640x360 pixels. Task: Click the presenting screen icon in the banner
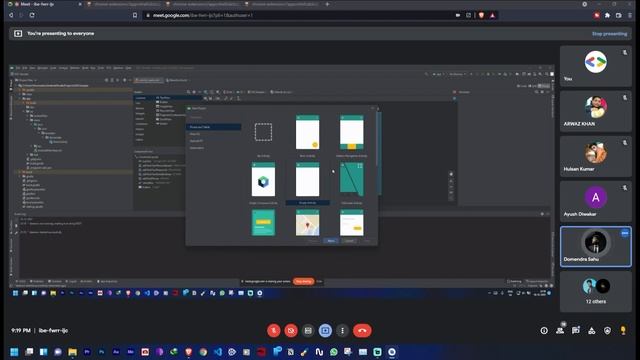click(x=18, y=33)
